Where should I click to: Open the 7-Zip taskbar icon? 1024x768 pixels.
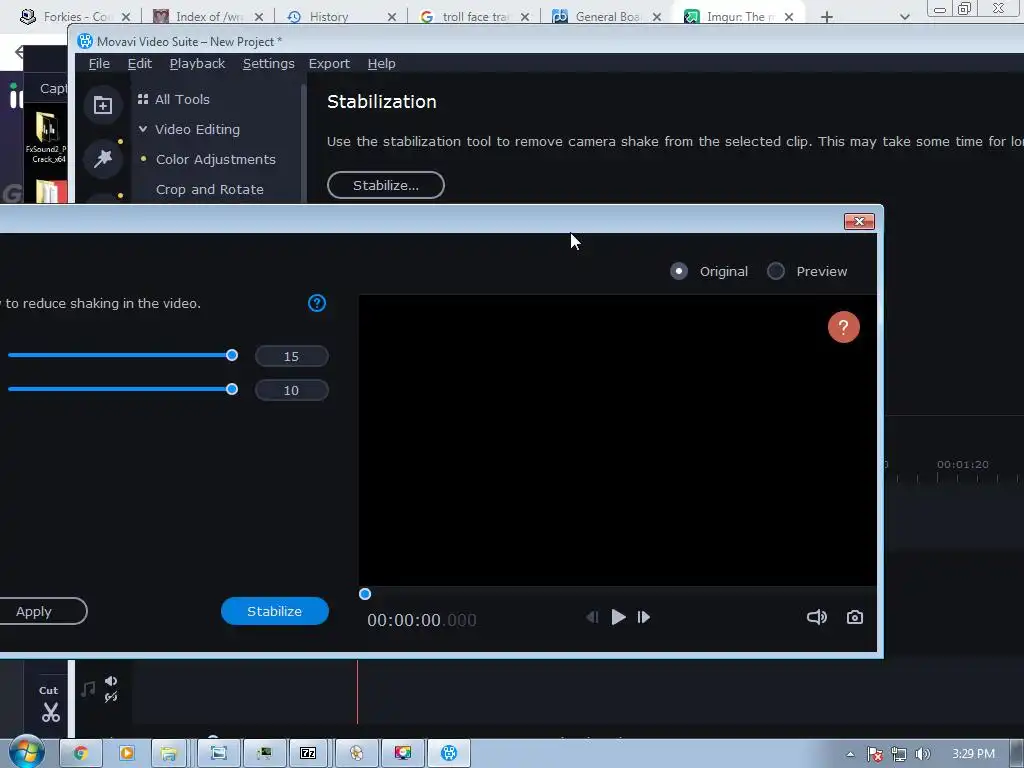(308, 753)
